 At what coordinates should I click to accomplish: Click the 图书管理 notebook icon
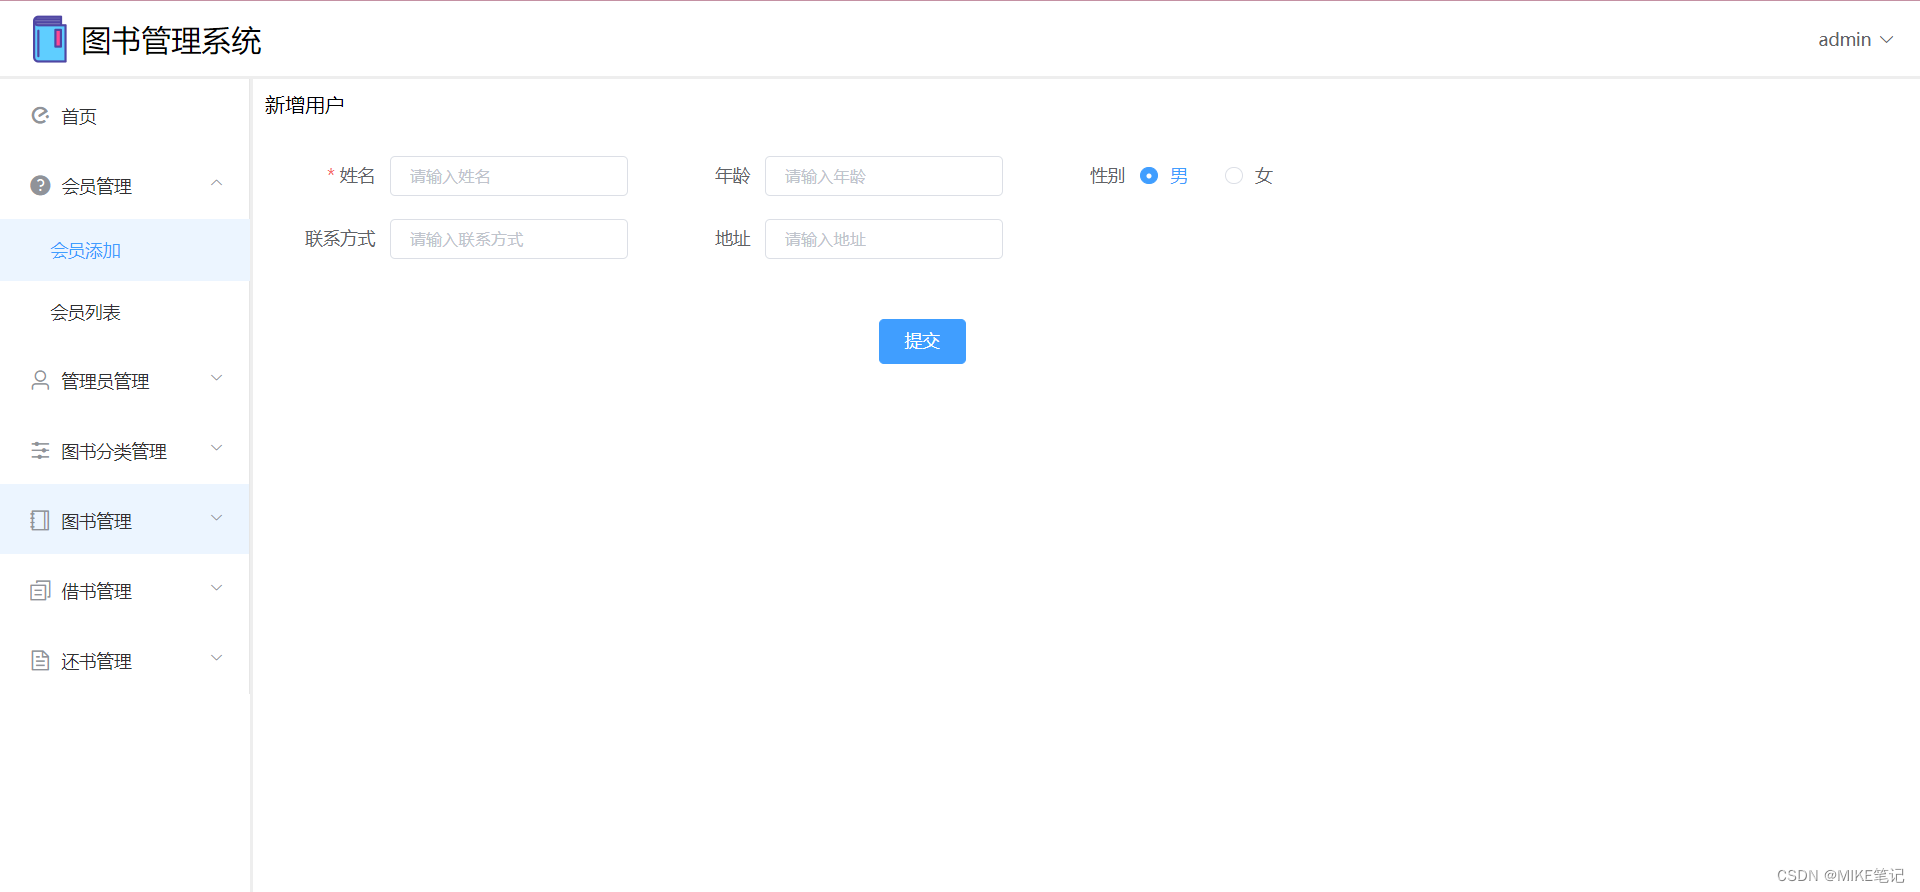coord(40,520)
